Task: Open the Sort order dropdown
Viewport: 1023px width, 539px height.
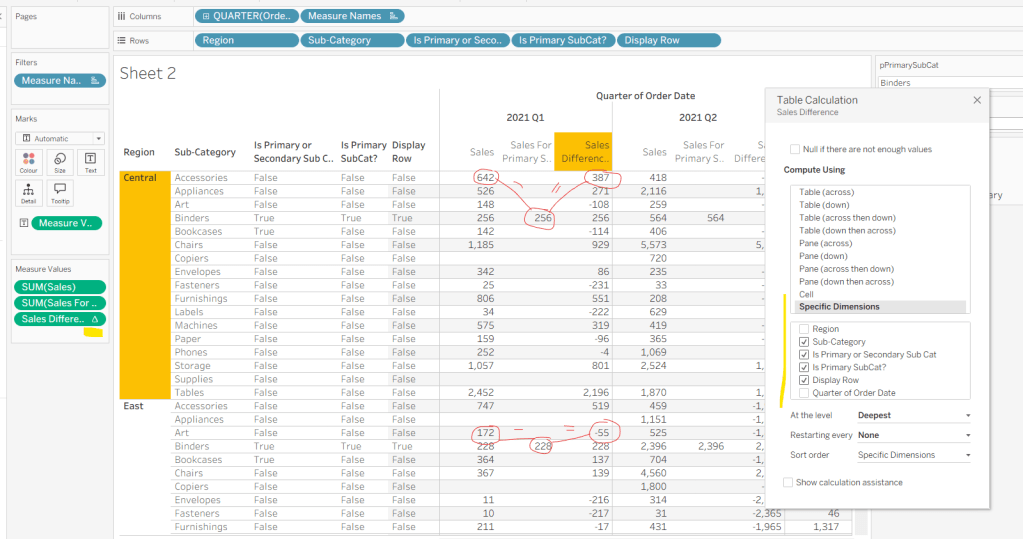Action: [x=914, y=455]
